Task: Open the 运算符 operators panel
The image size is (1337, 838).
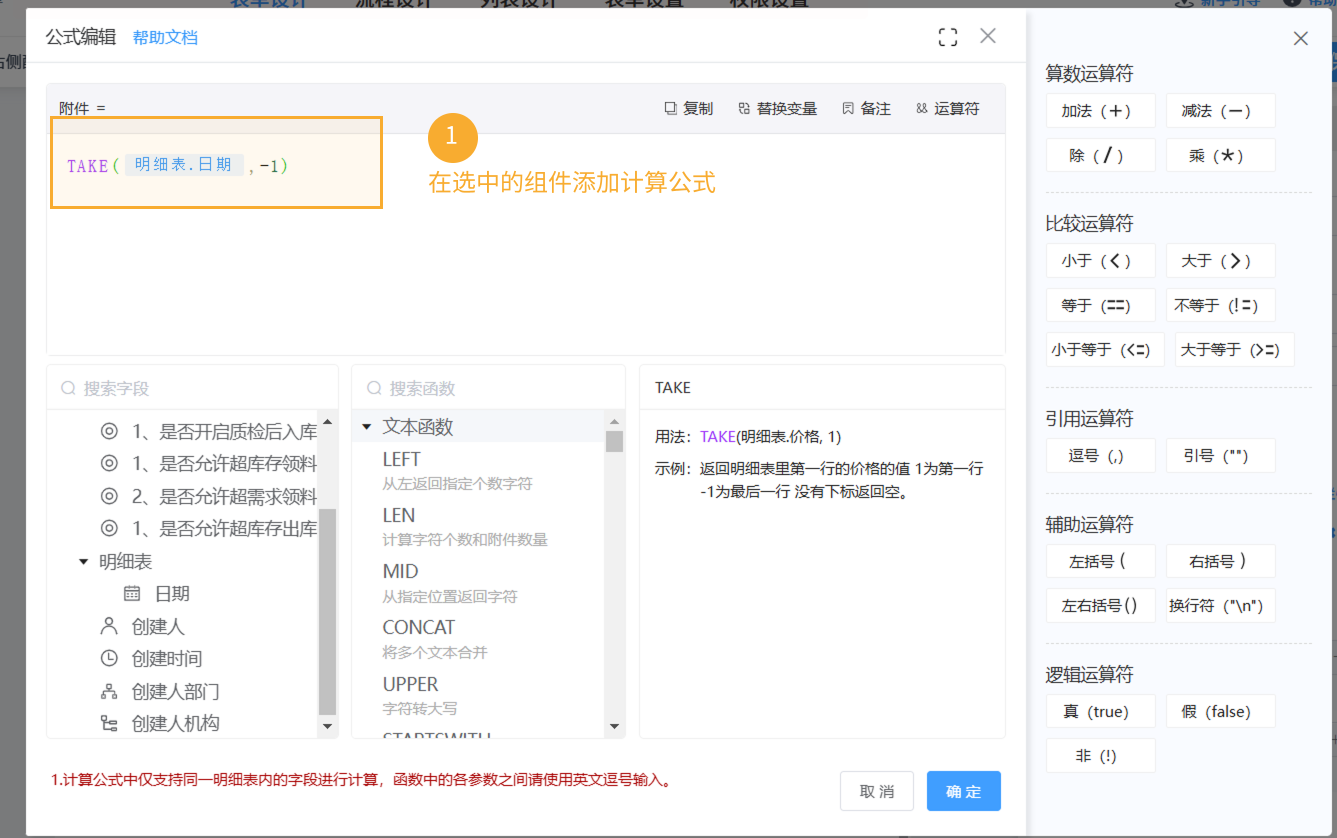Action: [947, 108]
